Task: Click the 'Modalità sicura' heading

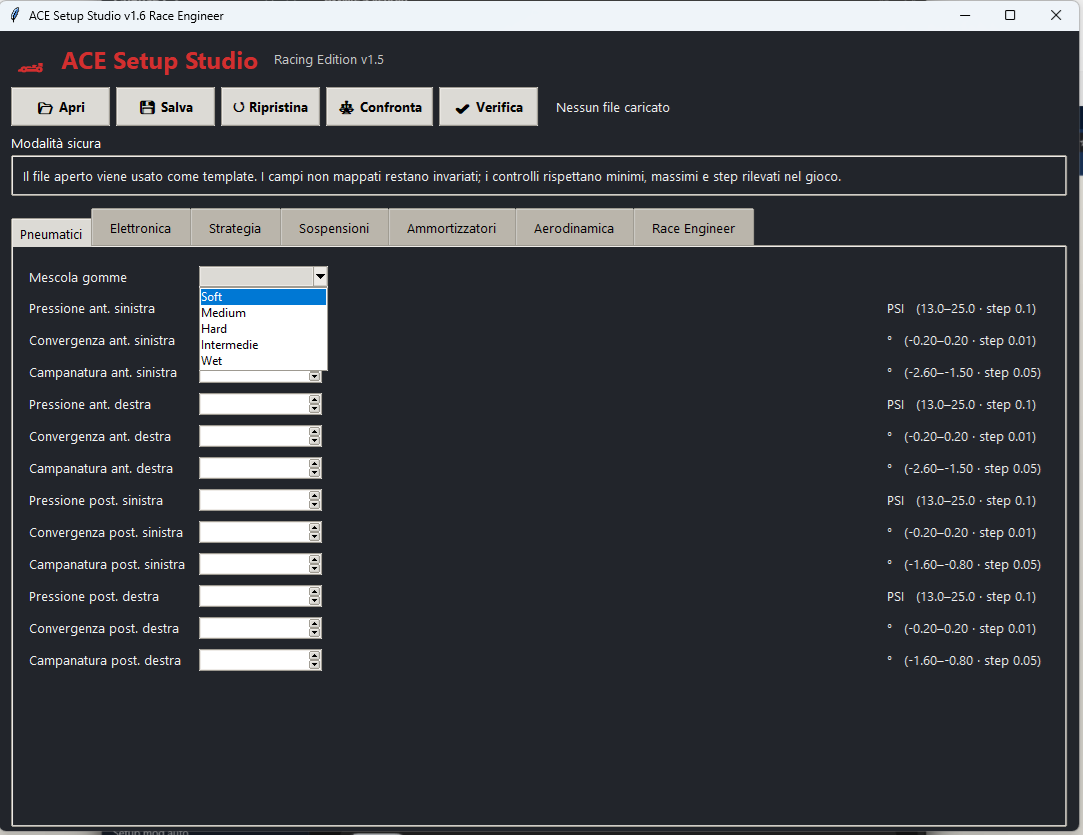Action: click(56, 144)
